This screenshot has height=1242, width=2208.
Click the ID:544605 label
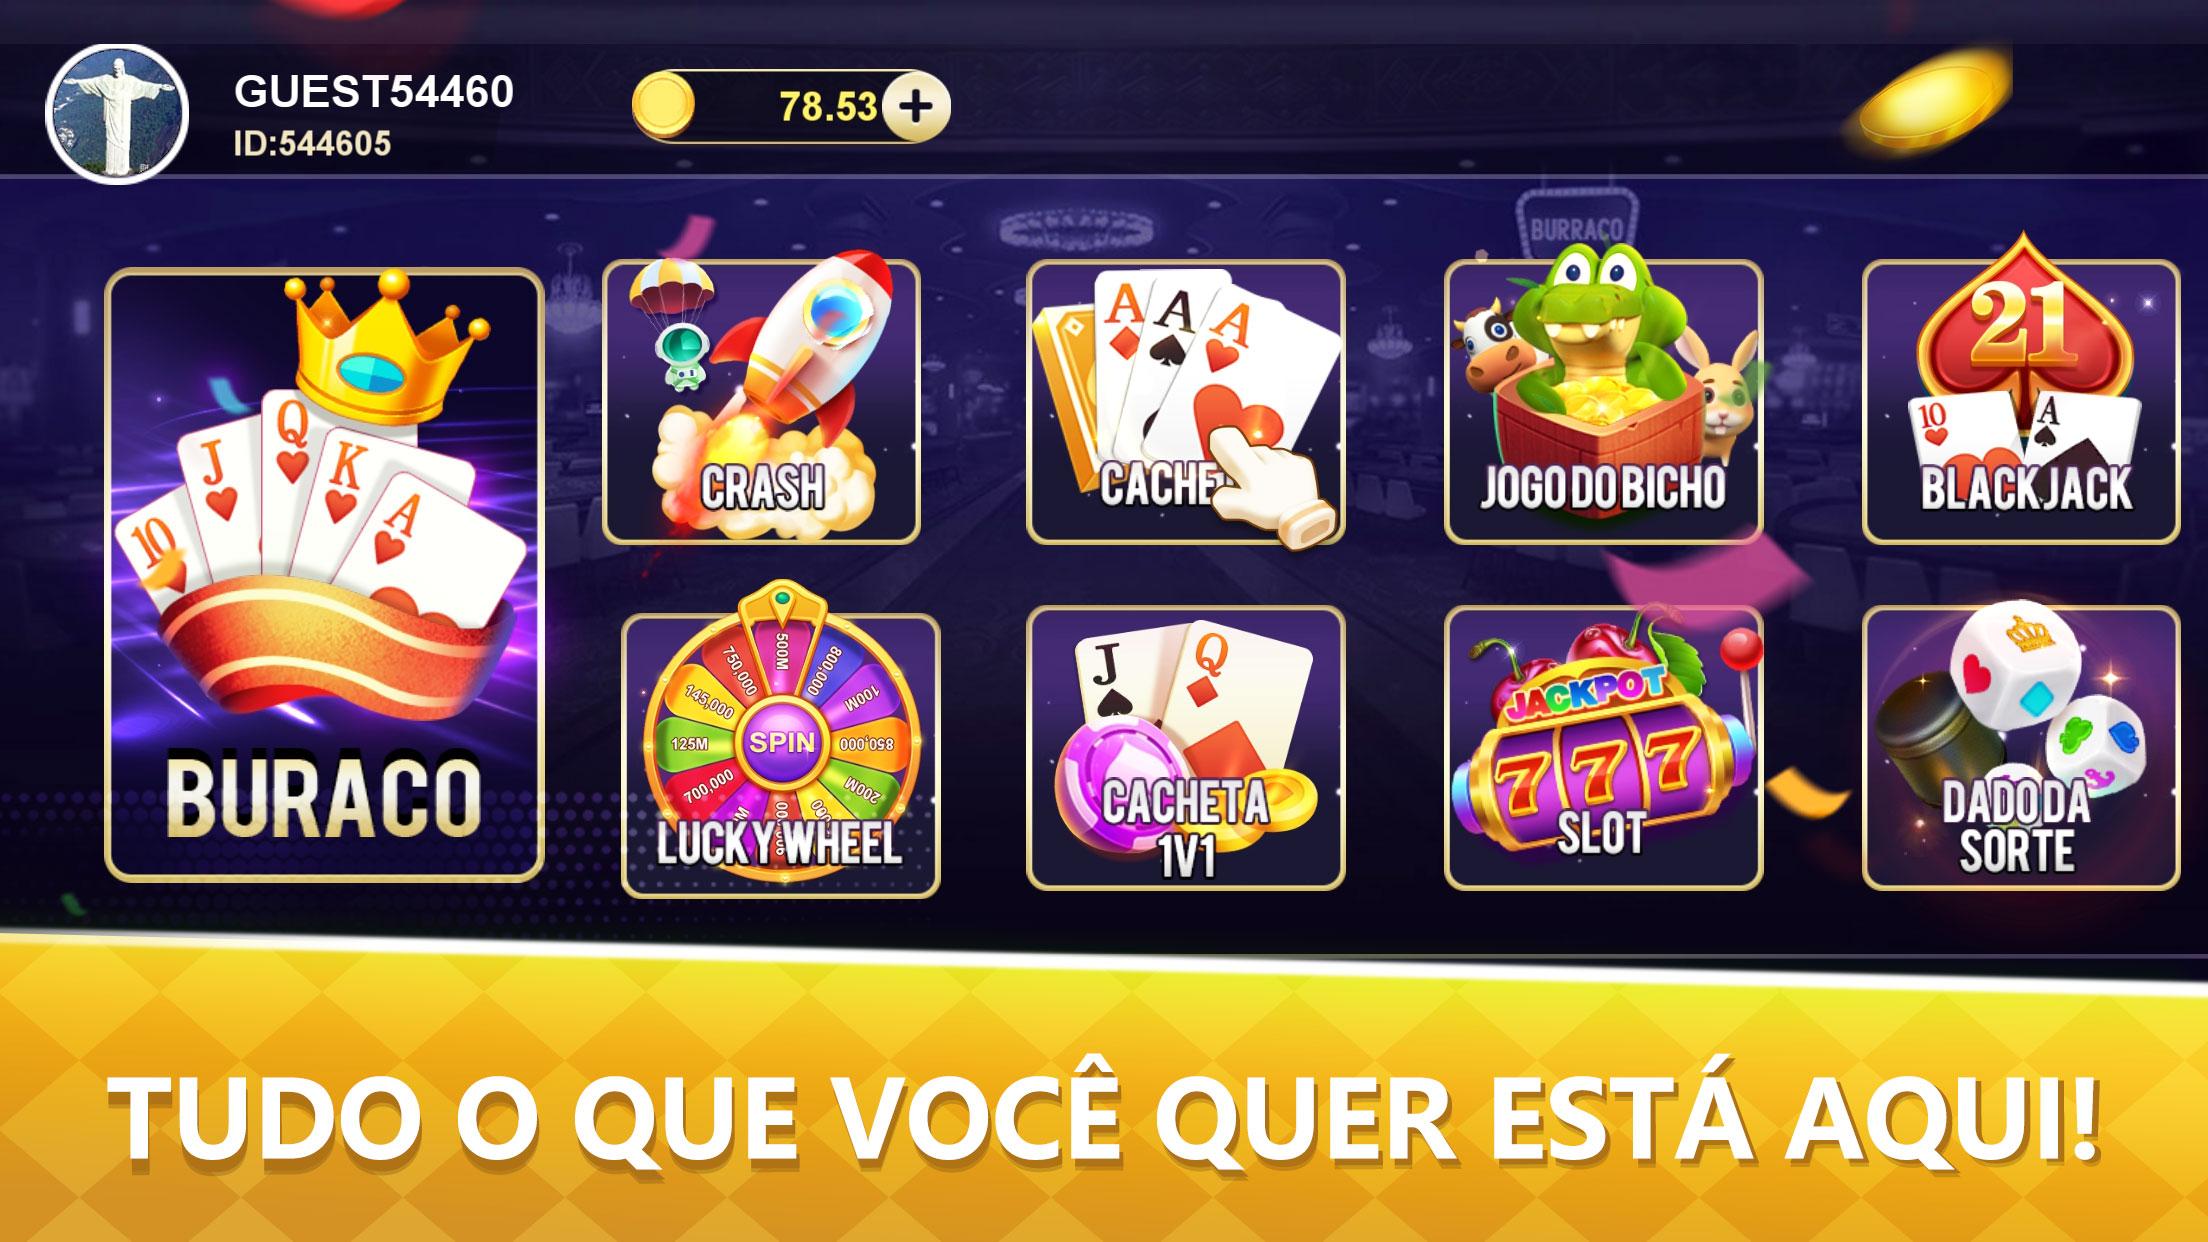[312, 144]
